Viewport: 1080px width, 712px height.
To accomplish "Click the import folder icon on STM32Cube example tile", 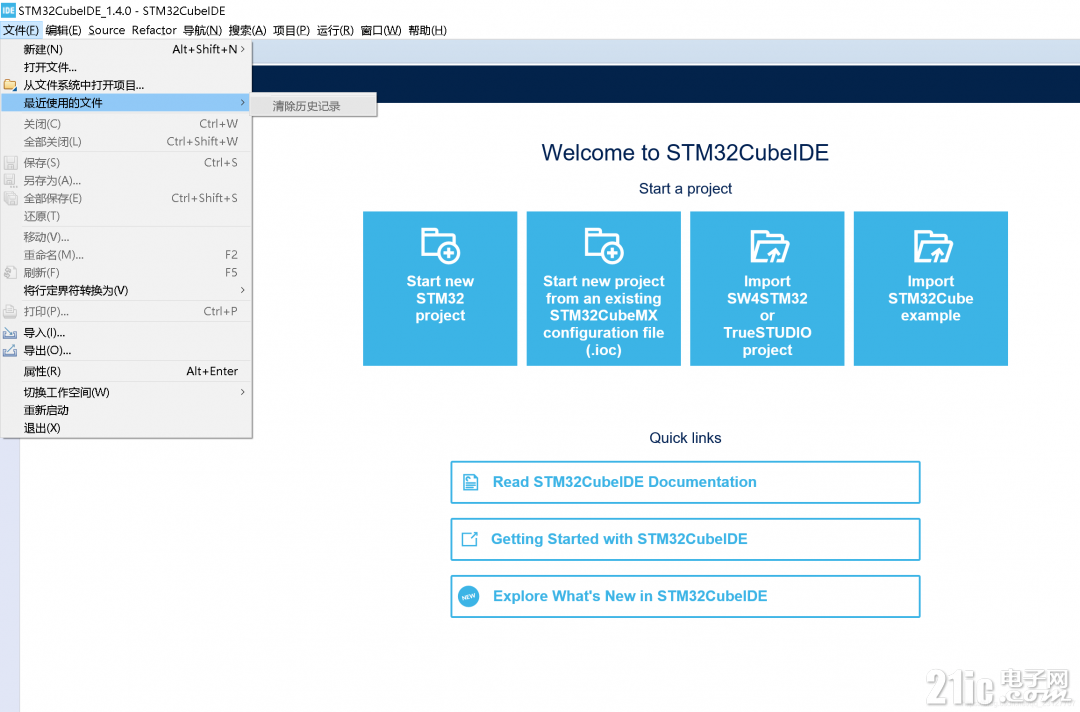I will coord(933,247).
